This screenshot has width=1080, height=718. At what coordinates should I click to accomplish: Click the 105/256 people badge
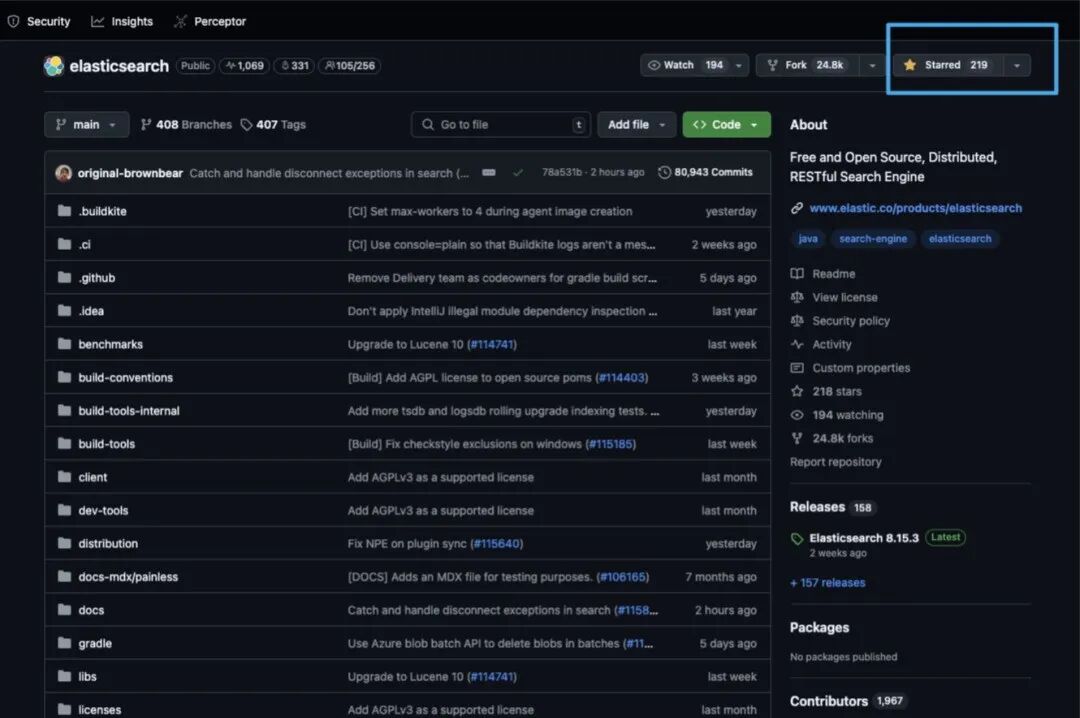tap(350, 65)
